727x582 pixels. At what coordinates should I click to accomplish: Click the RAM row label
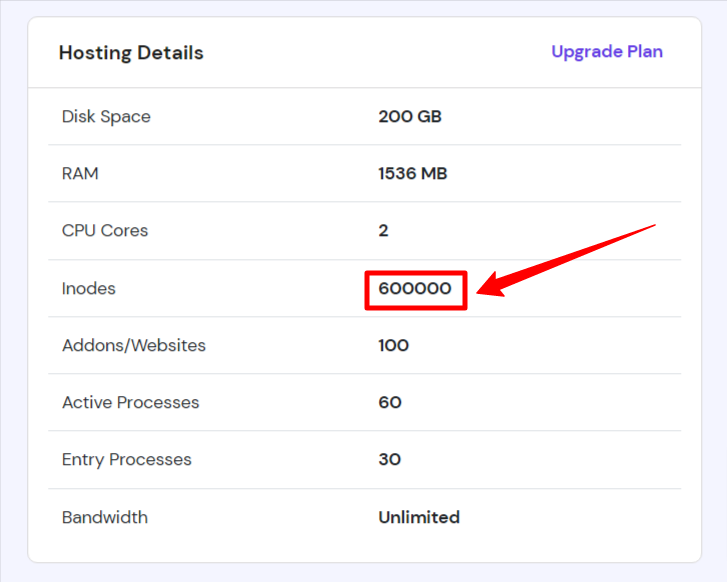80,173
